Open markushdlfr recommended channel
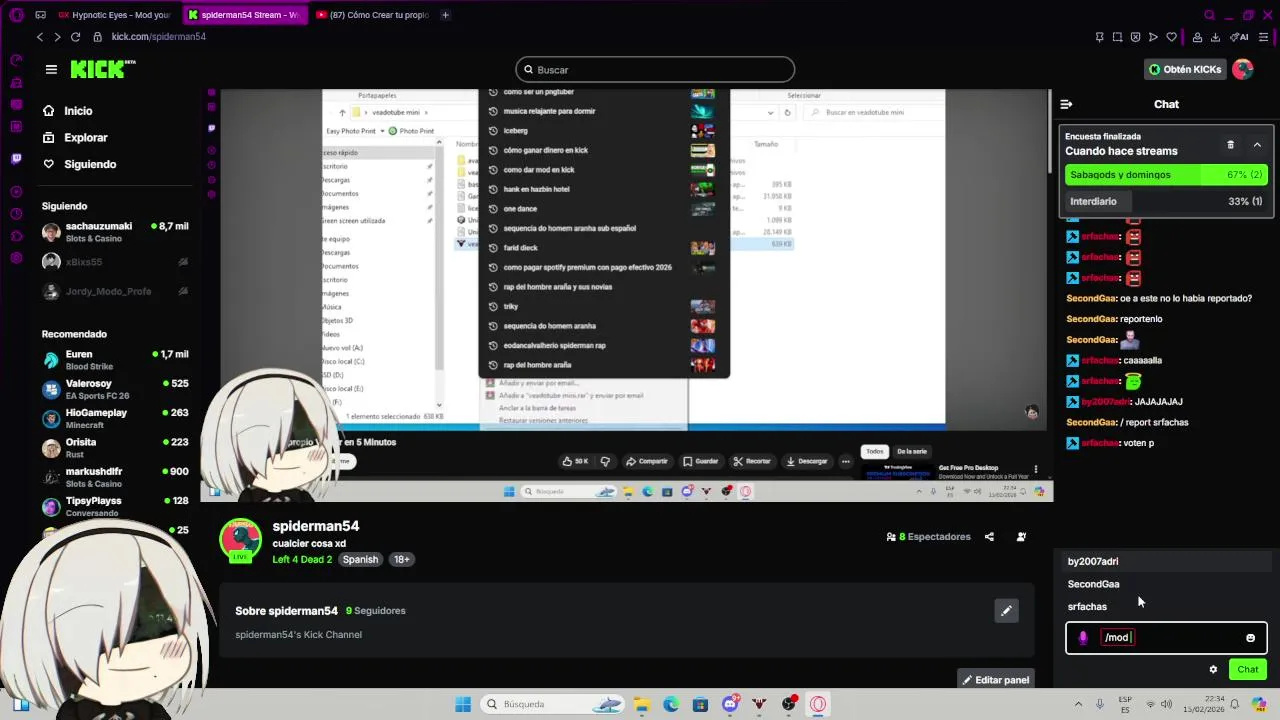1280x720 pixels. tap(115, 477)
